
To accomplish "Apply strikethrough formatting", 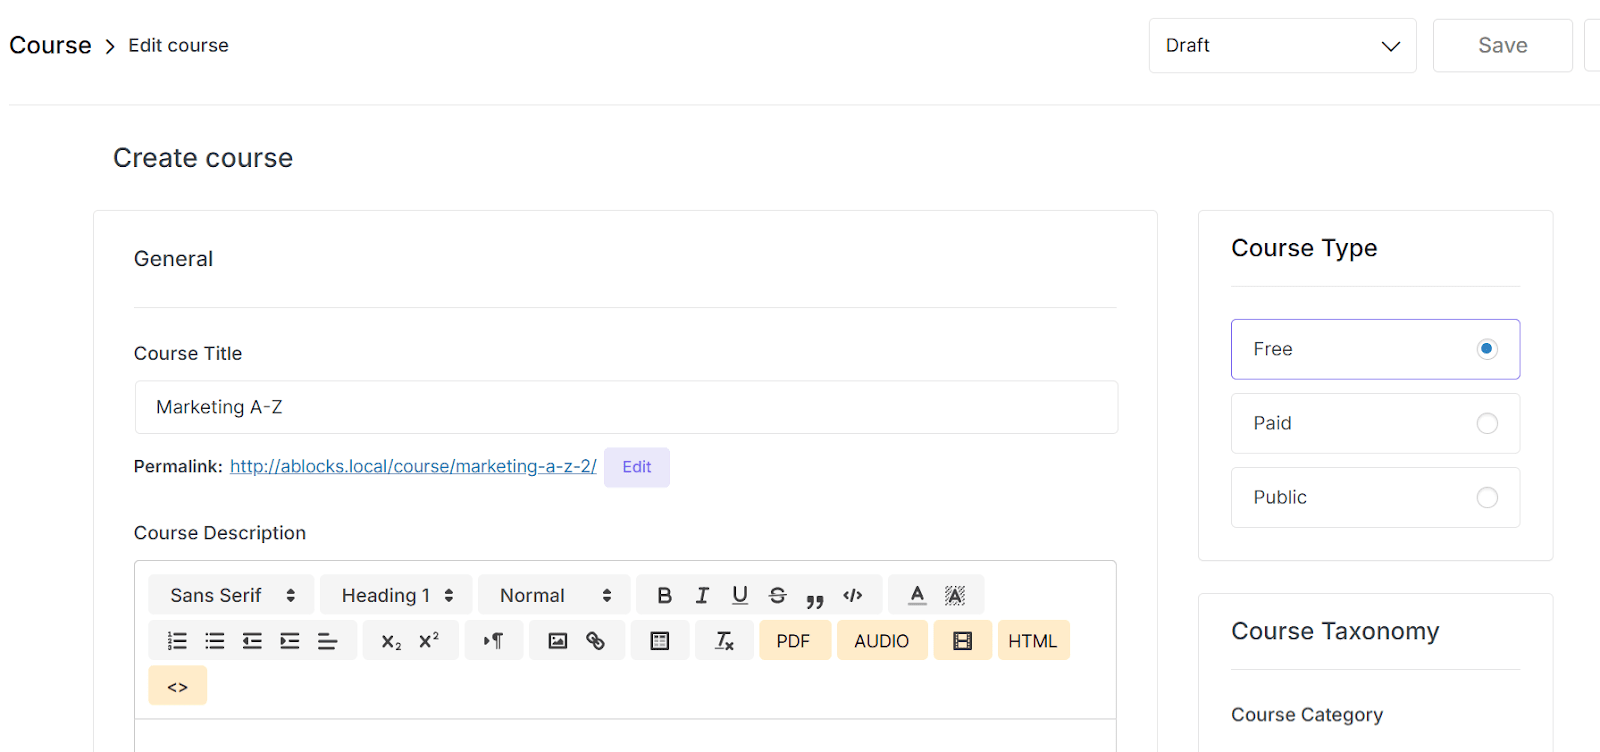I will [777, 595].
